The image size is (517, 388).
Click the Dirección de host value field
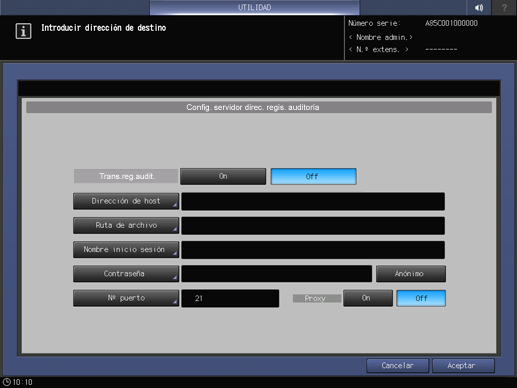tap(313, 201)
